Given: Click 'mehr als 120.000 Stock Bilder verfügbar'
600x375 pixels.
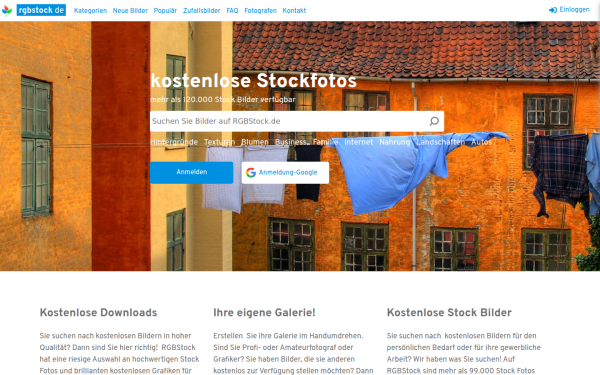Looking at the screenshot, I should point(223,99).
